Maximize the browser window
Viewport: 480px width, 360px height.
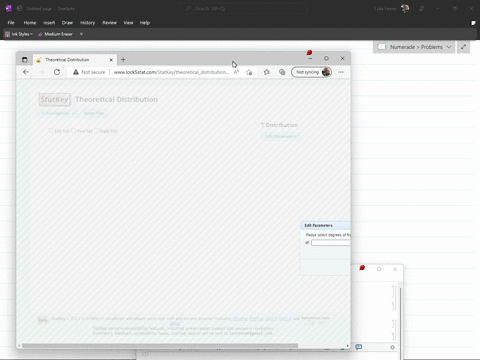[x=326, y=58]
